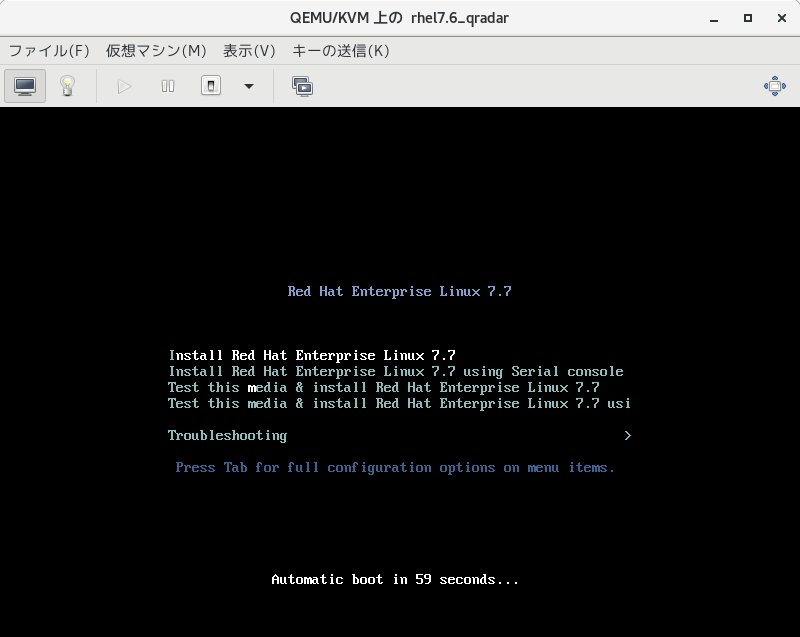The height and width of the screenshot is (637, 800).
Task: Open virtual hardware details via lightbulb icon
Action: point(67,86)
